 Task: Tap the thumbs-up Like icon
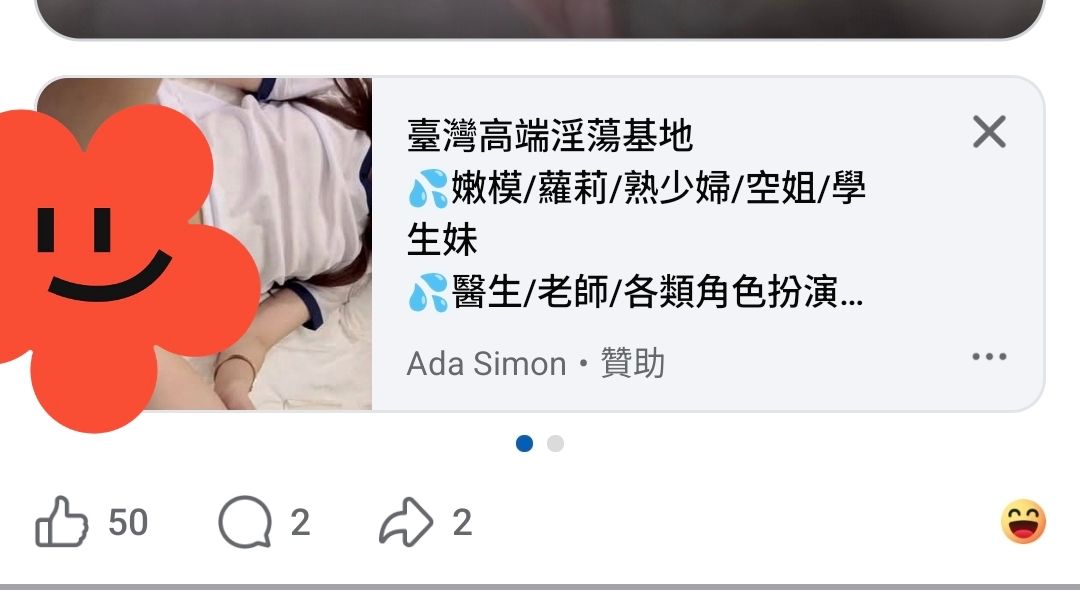[61, 522]
